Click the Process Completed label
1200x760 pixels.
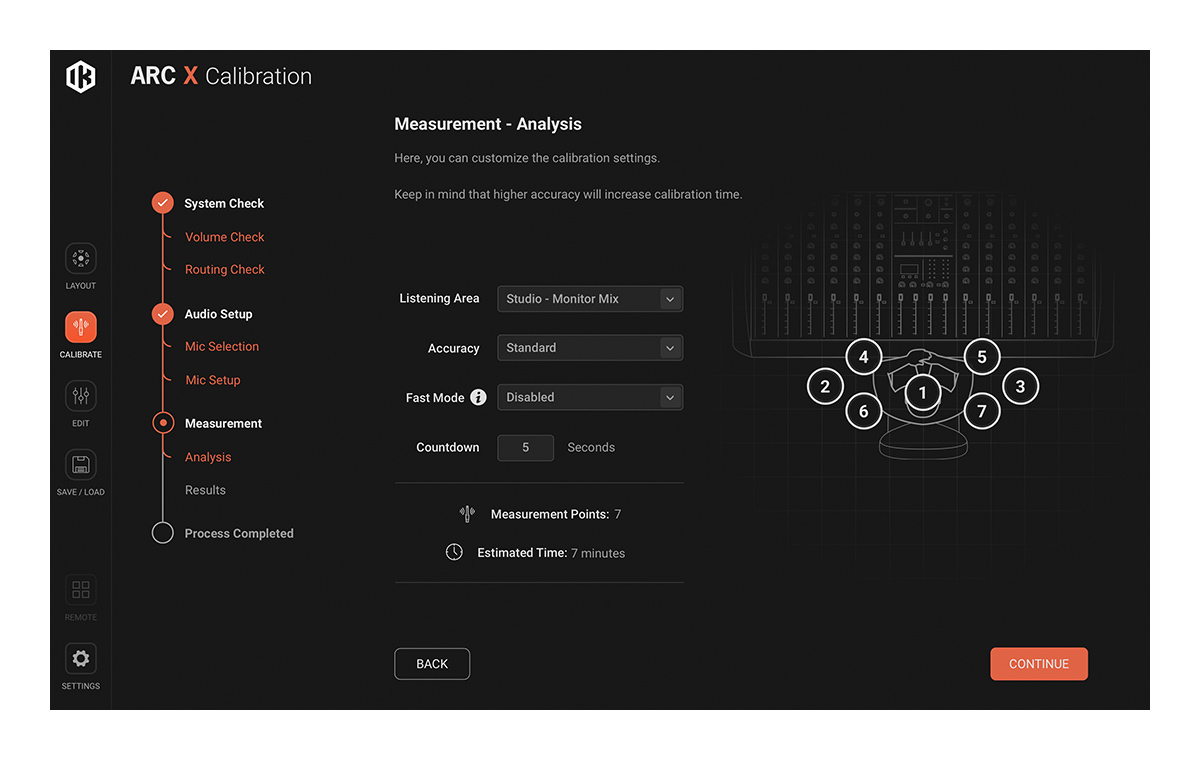239,533
